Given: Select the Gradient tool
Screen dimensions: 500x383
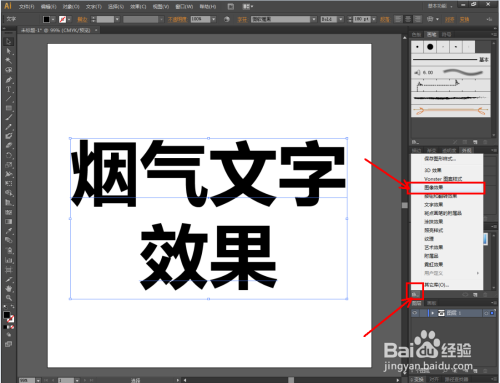Looking at the screenshot, I should pyautogui.click(x=9, y=221).
